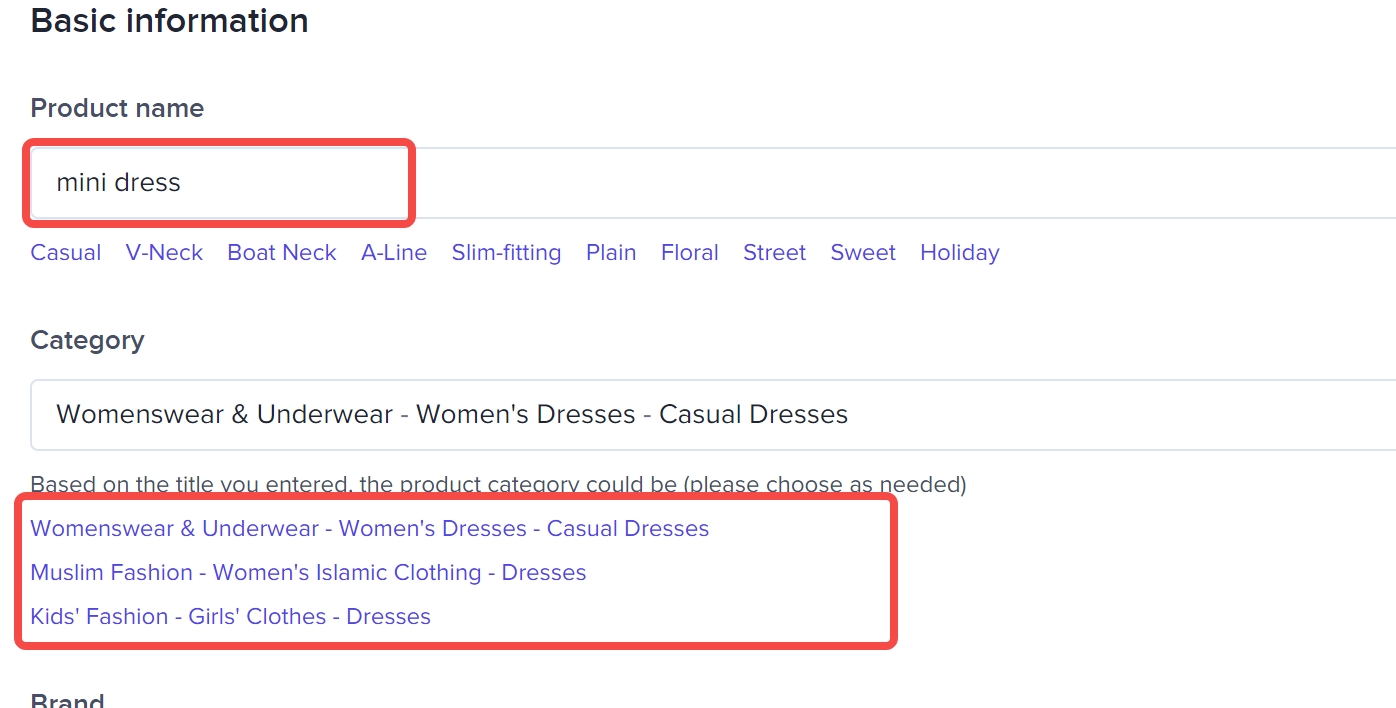This screenshot has height=708, width=1396.
Task: Add the Casual keyword suggestion
Action: pos(66,253)
